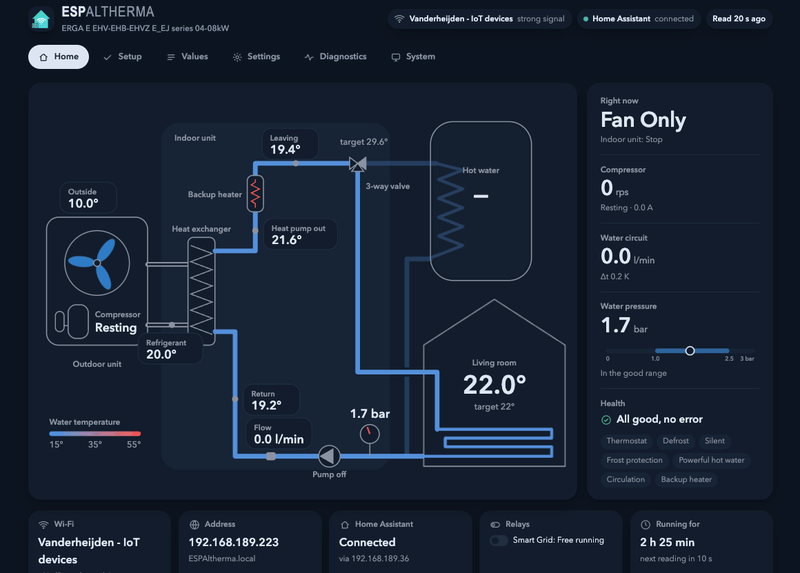The width and height of the screenshot is (800, 573).
Task: Click the 3-way valve symbol
Action: 358,164
